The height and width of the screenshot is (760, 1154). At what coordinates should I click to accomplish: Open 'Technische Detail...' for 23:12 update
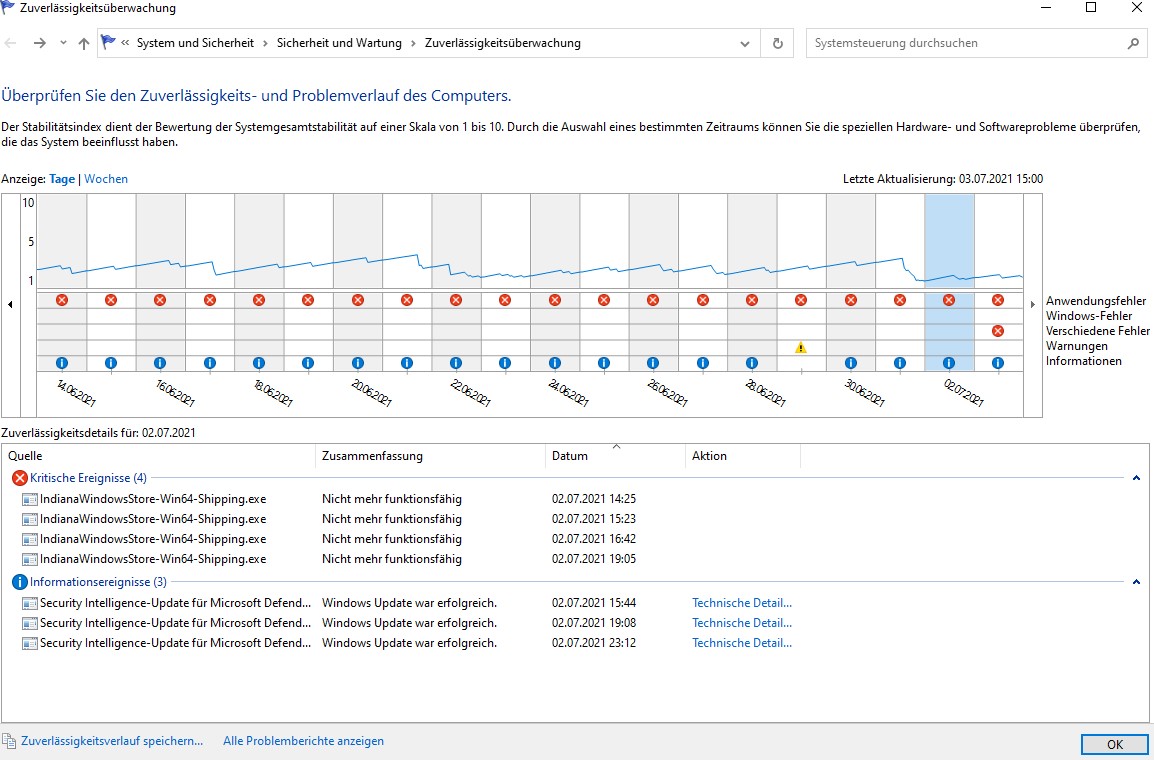click(x=742, y=643)
